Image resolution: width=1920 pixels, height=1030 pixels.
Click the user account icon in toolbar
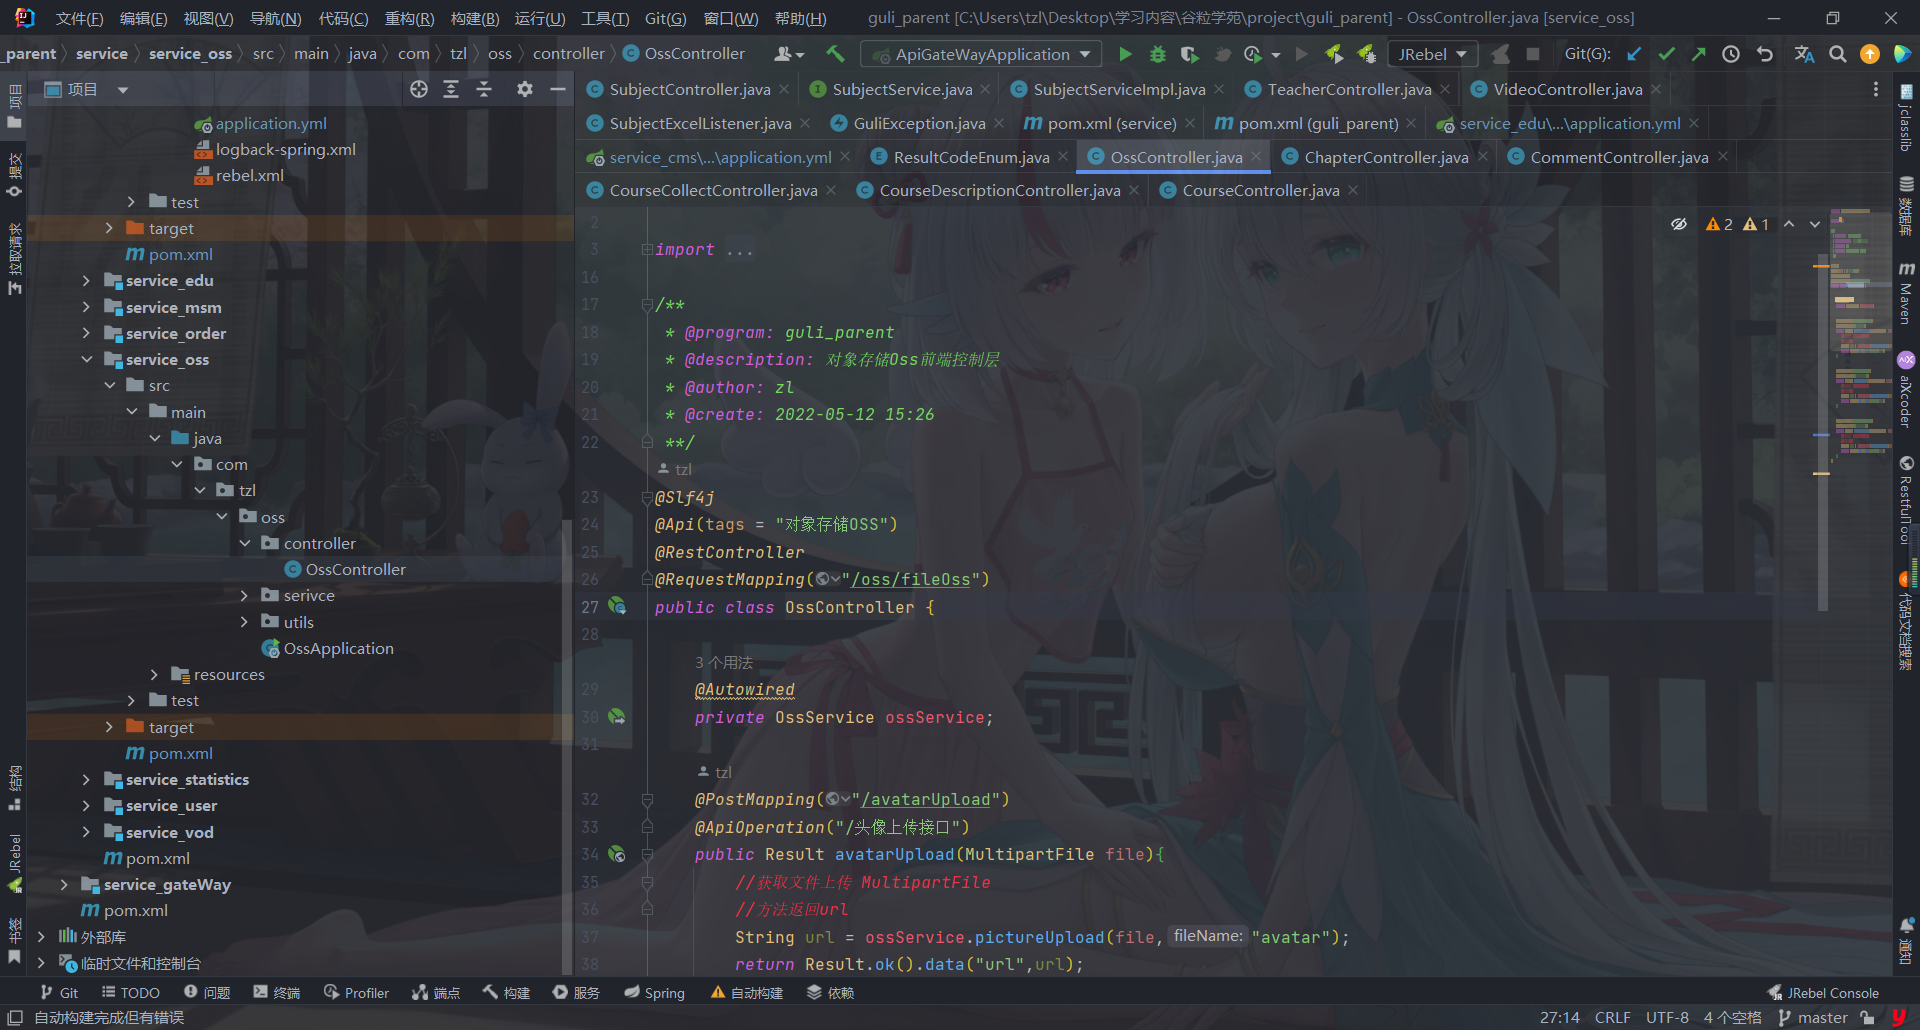click(x=789, y=54)
